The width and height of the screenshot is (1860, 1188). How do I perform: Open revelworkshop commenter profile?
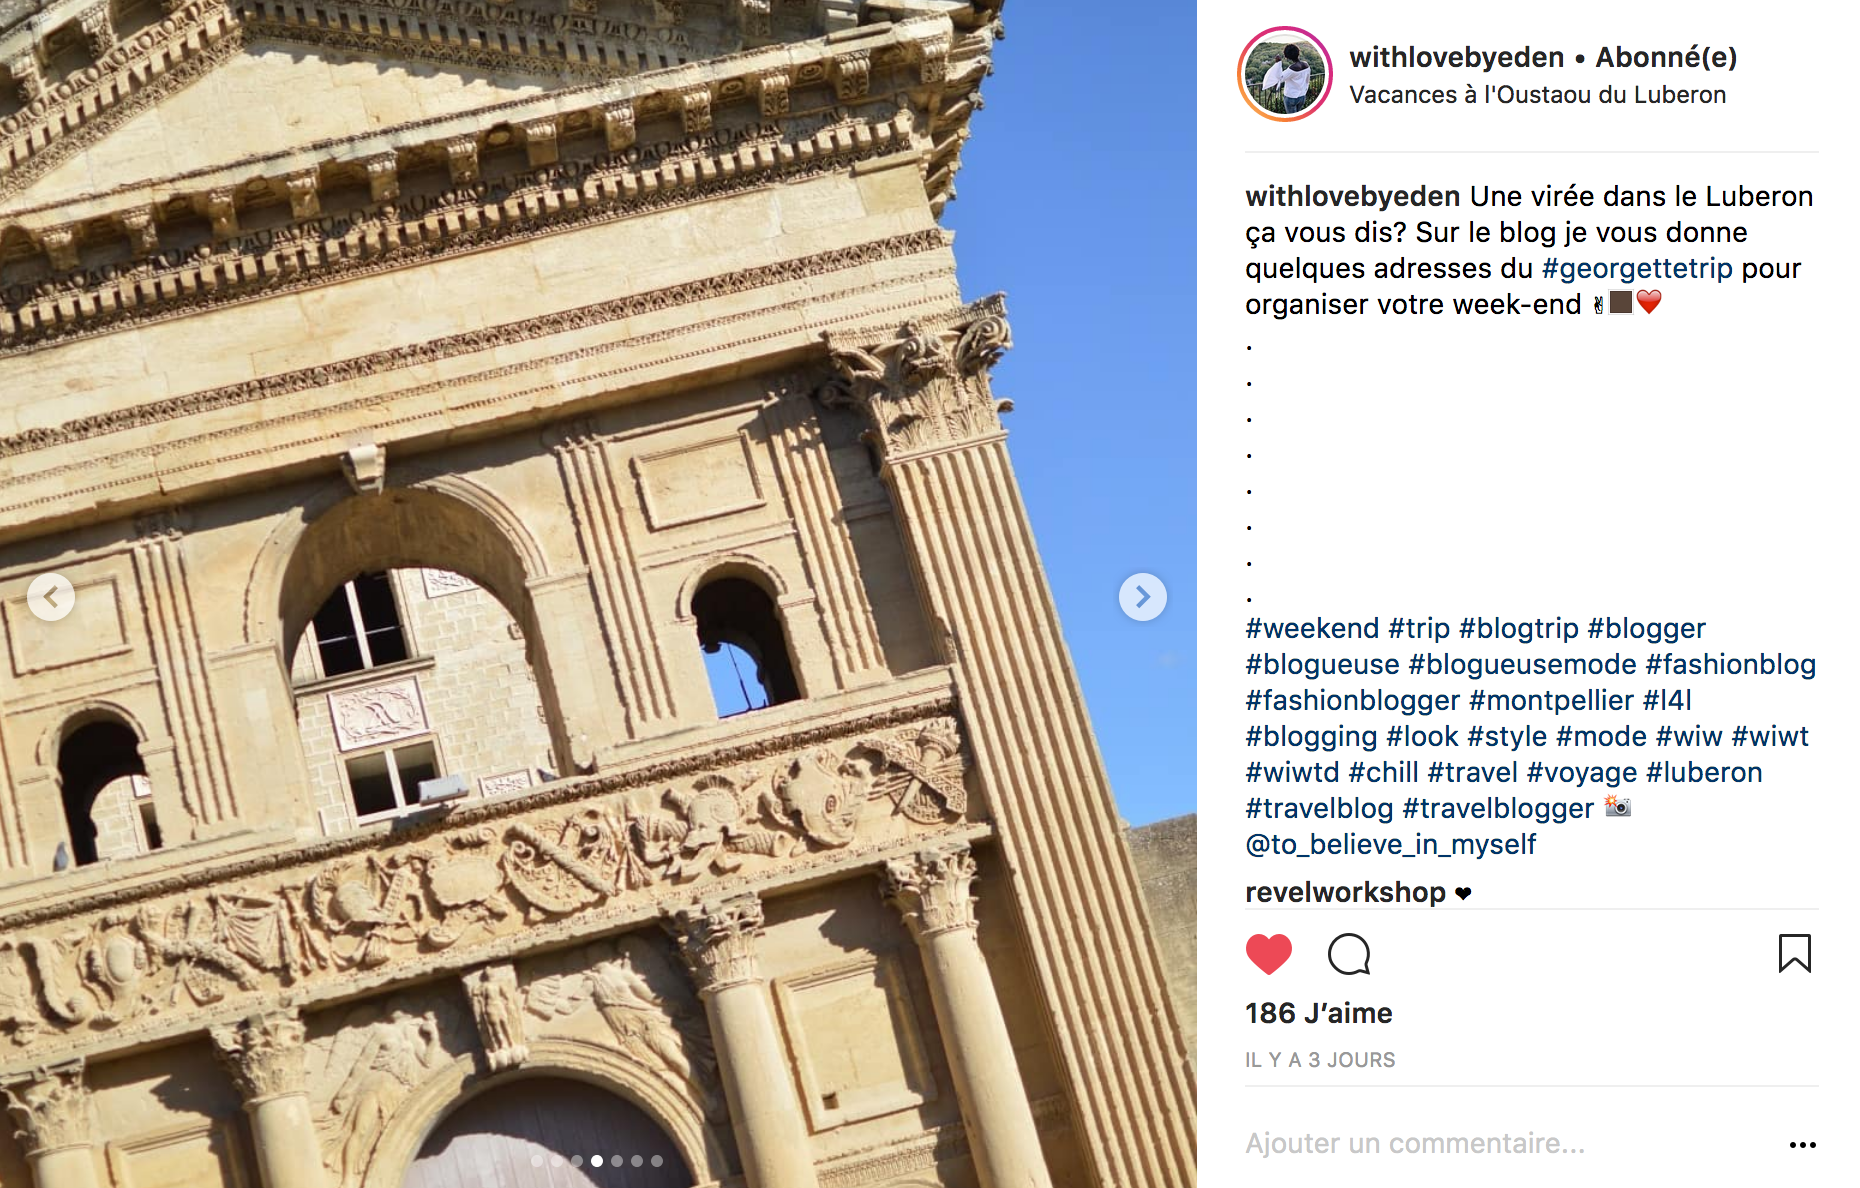(1345, 892)
